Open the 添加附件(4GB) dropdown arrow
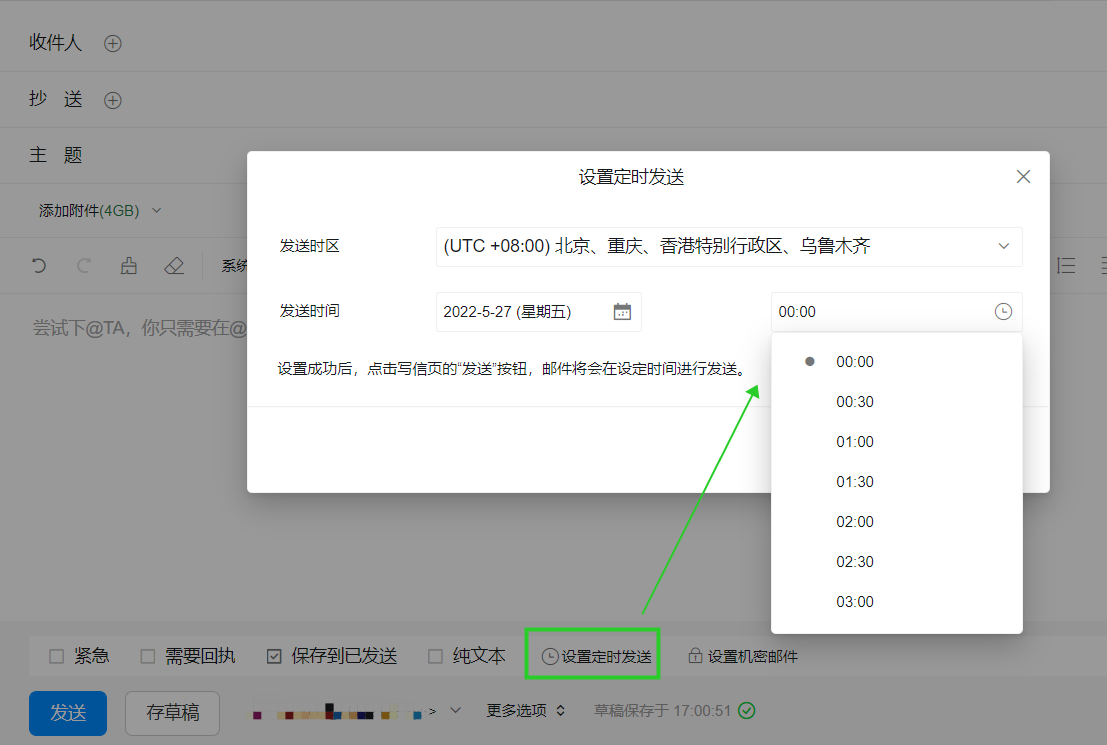The height and width of the screenshot is (745, 1107). (156, 211)
